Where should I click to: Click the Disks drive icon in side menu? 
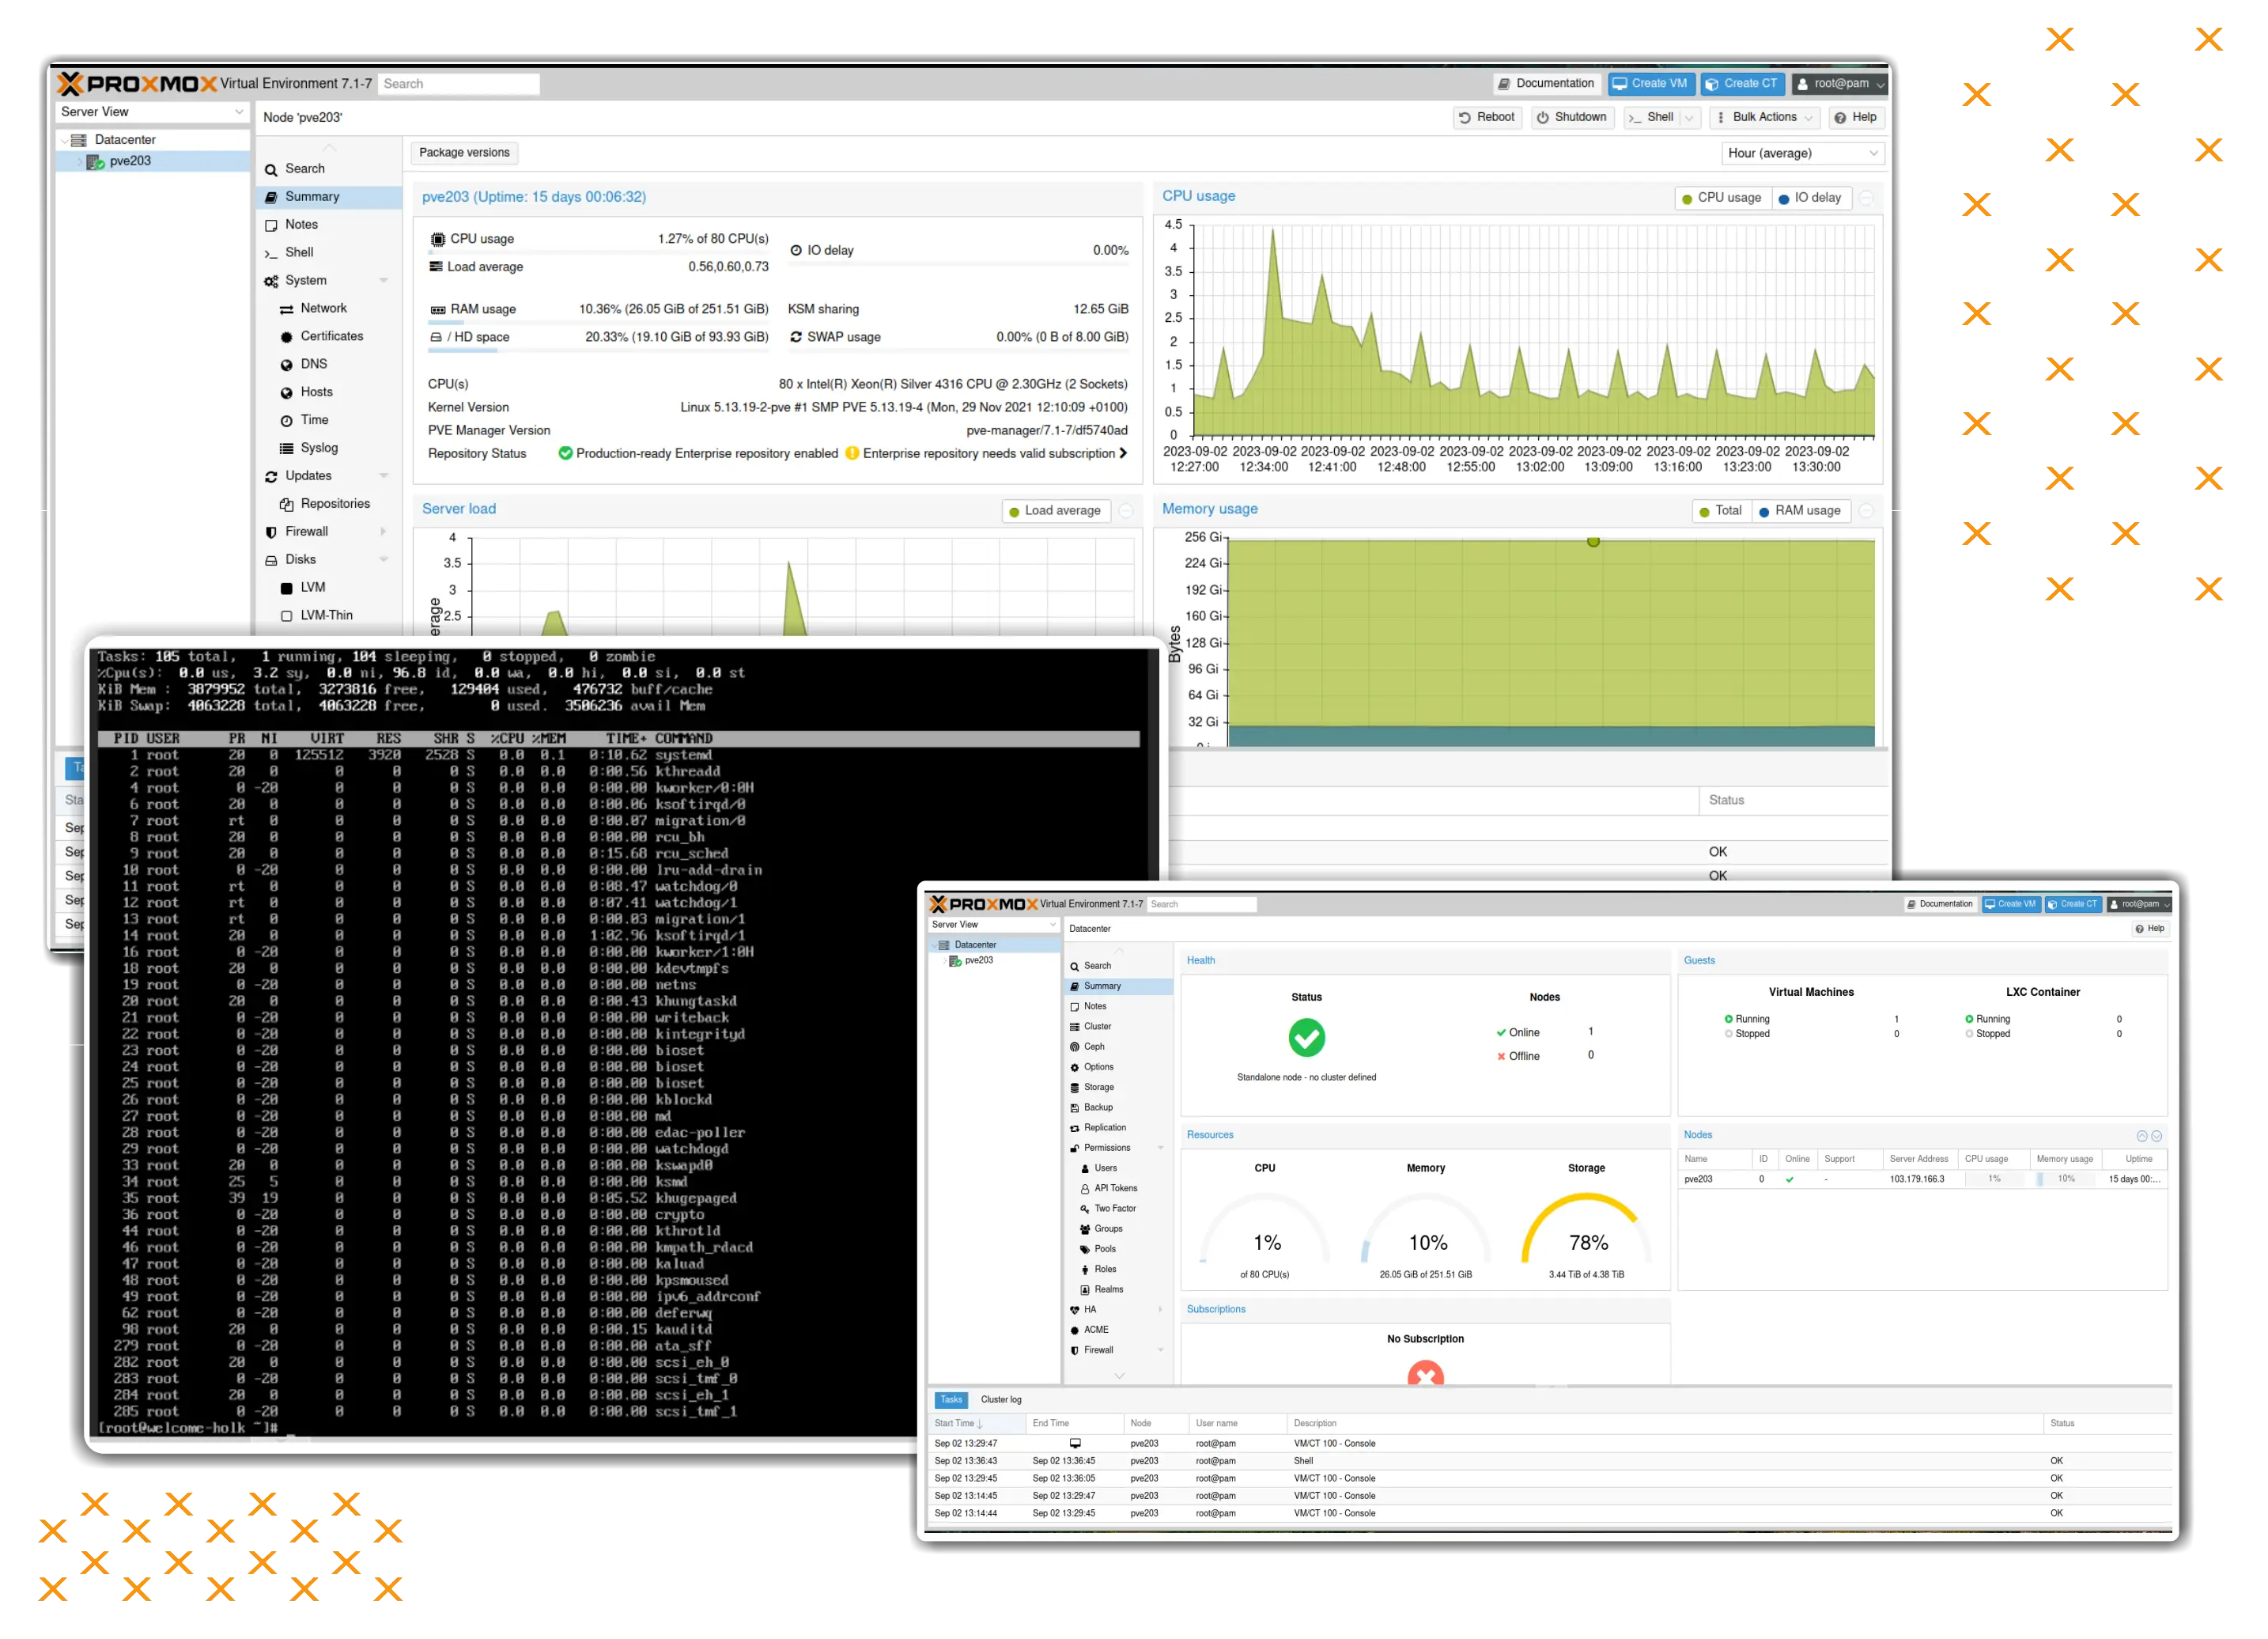271,561
